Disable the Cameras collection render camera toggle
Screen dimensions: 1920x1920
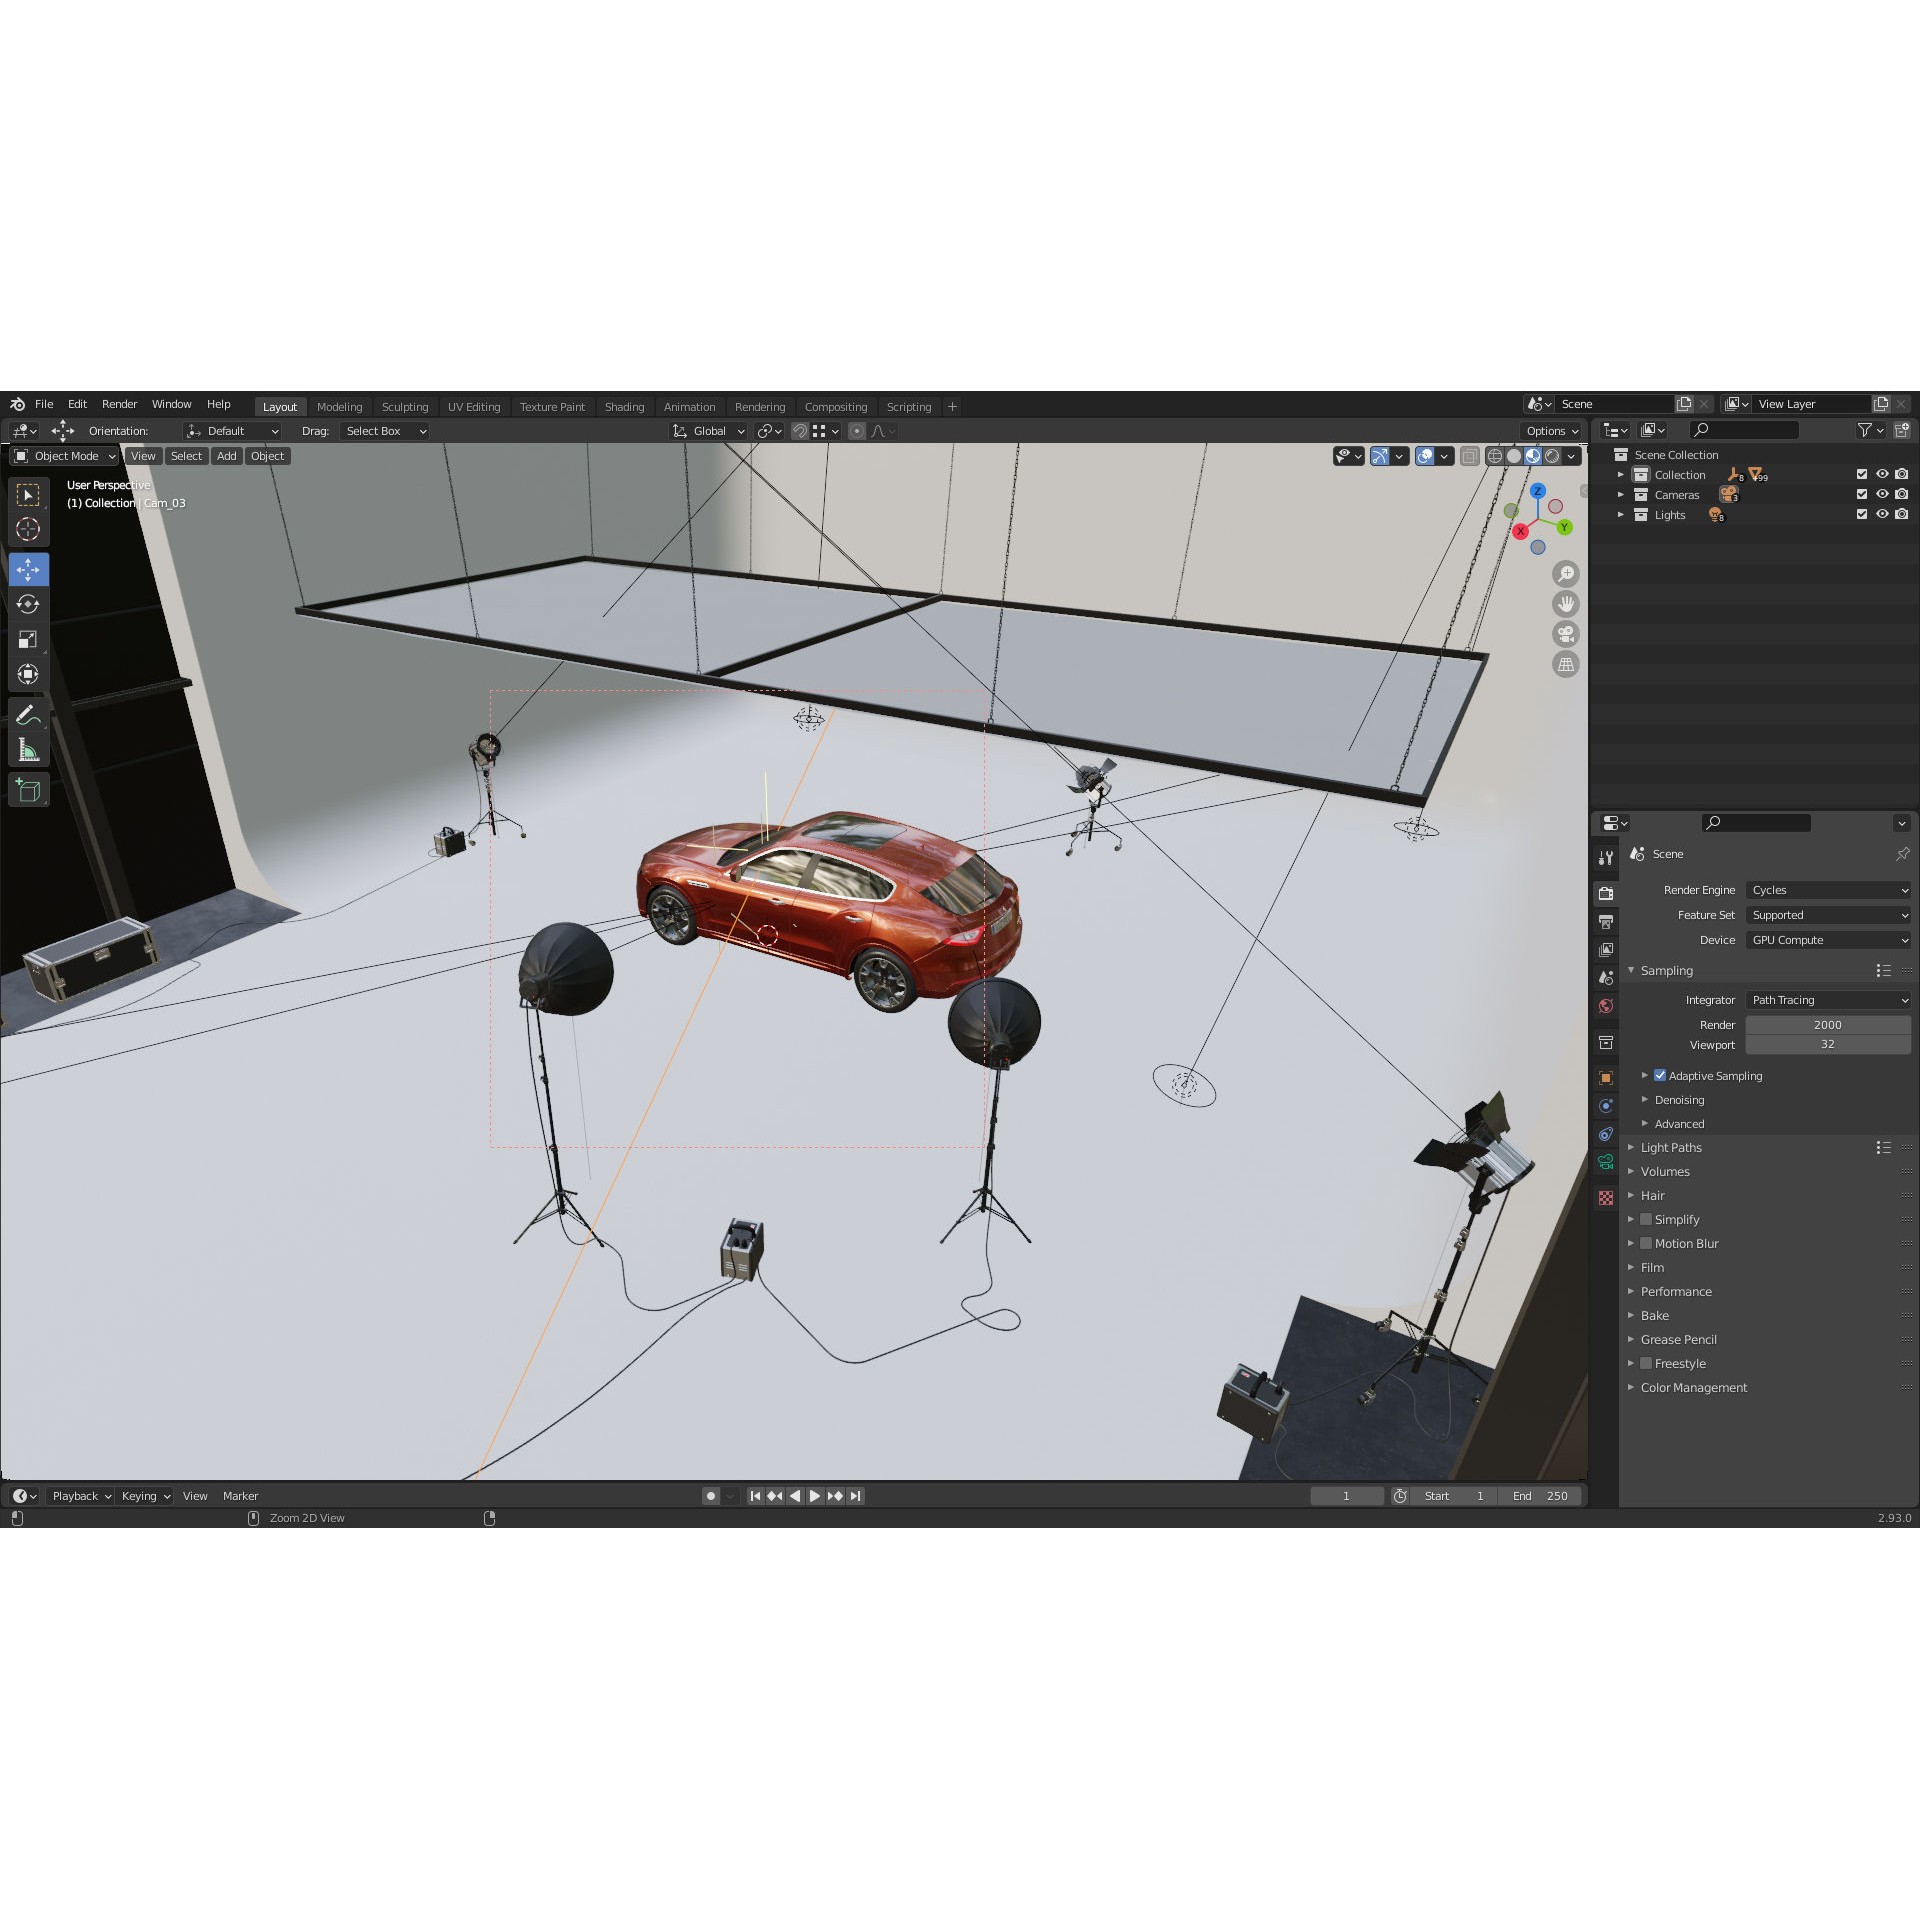pos(1902,494)
